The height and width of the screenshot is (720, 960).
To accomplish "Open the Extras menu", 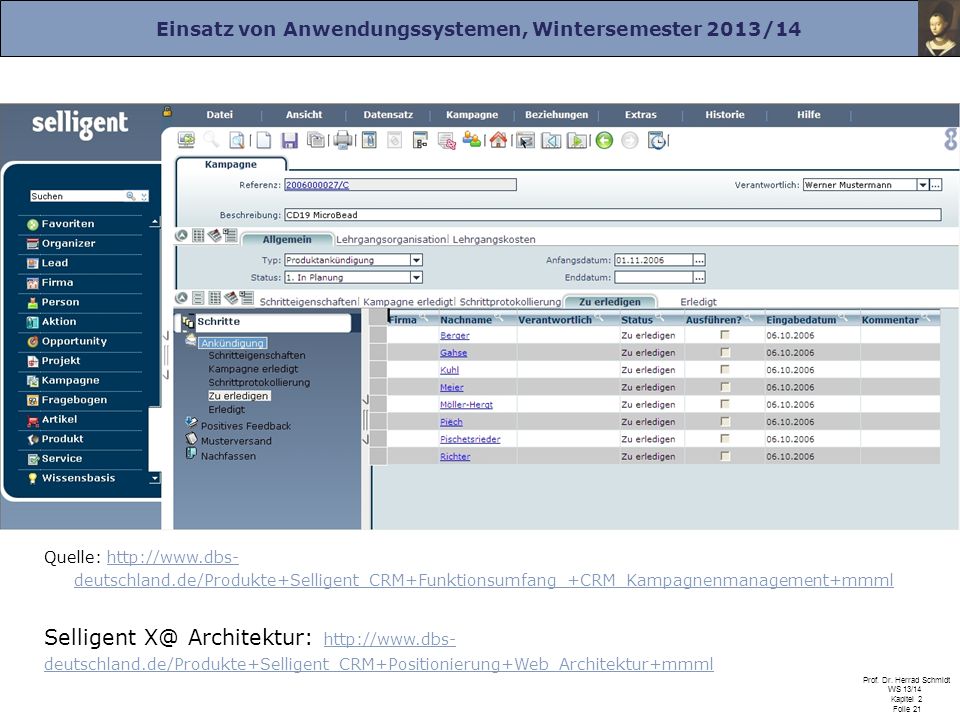I will [640, 114].
